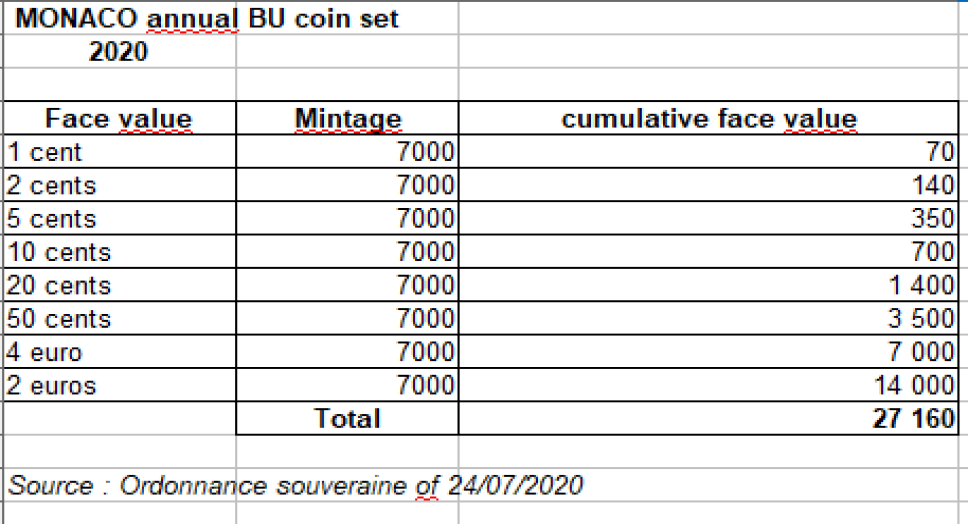Click the '20 cents' face value cell

(119, 285)
